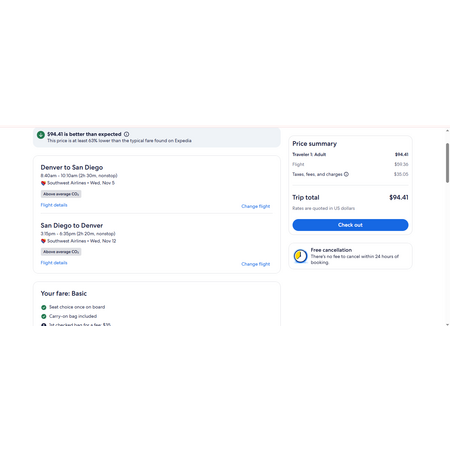Screen dimensions: 450x450
Task: Click the Trip total amount $94.41
Action: click(x=399, y=197)
